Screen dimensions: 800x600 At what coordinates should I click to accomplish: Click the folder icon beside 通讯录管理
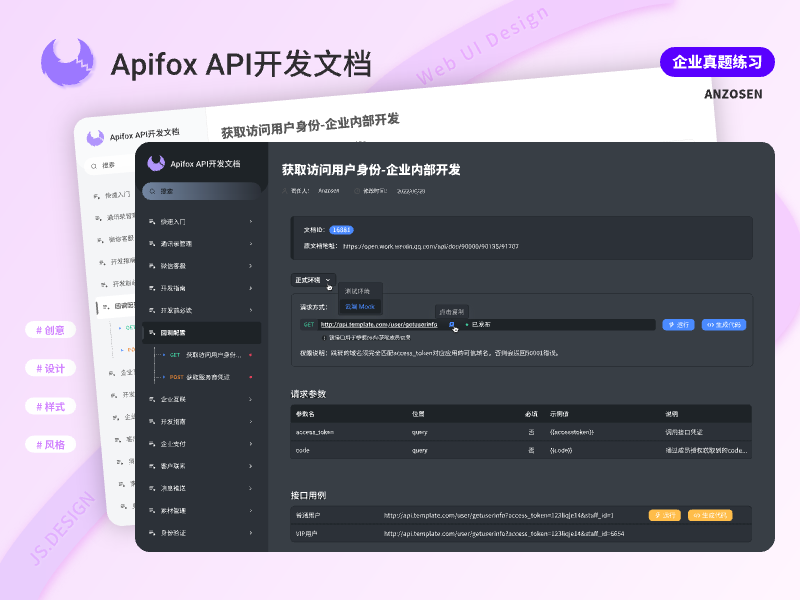click(152, 244)
